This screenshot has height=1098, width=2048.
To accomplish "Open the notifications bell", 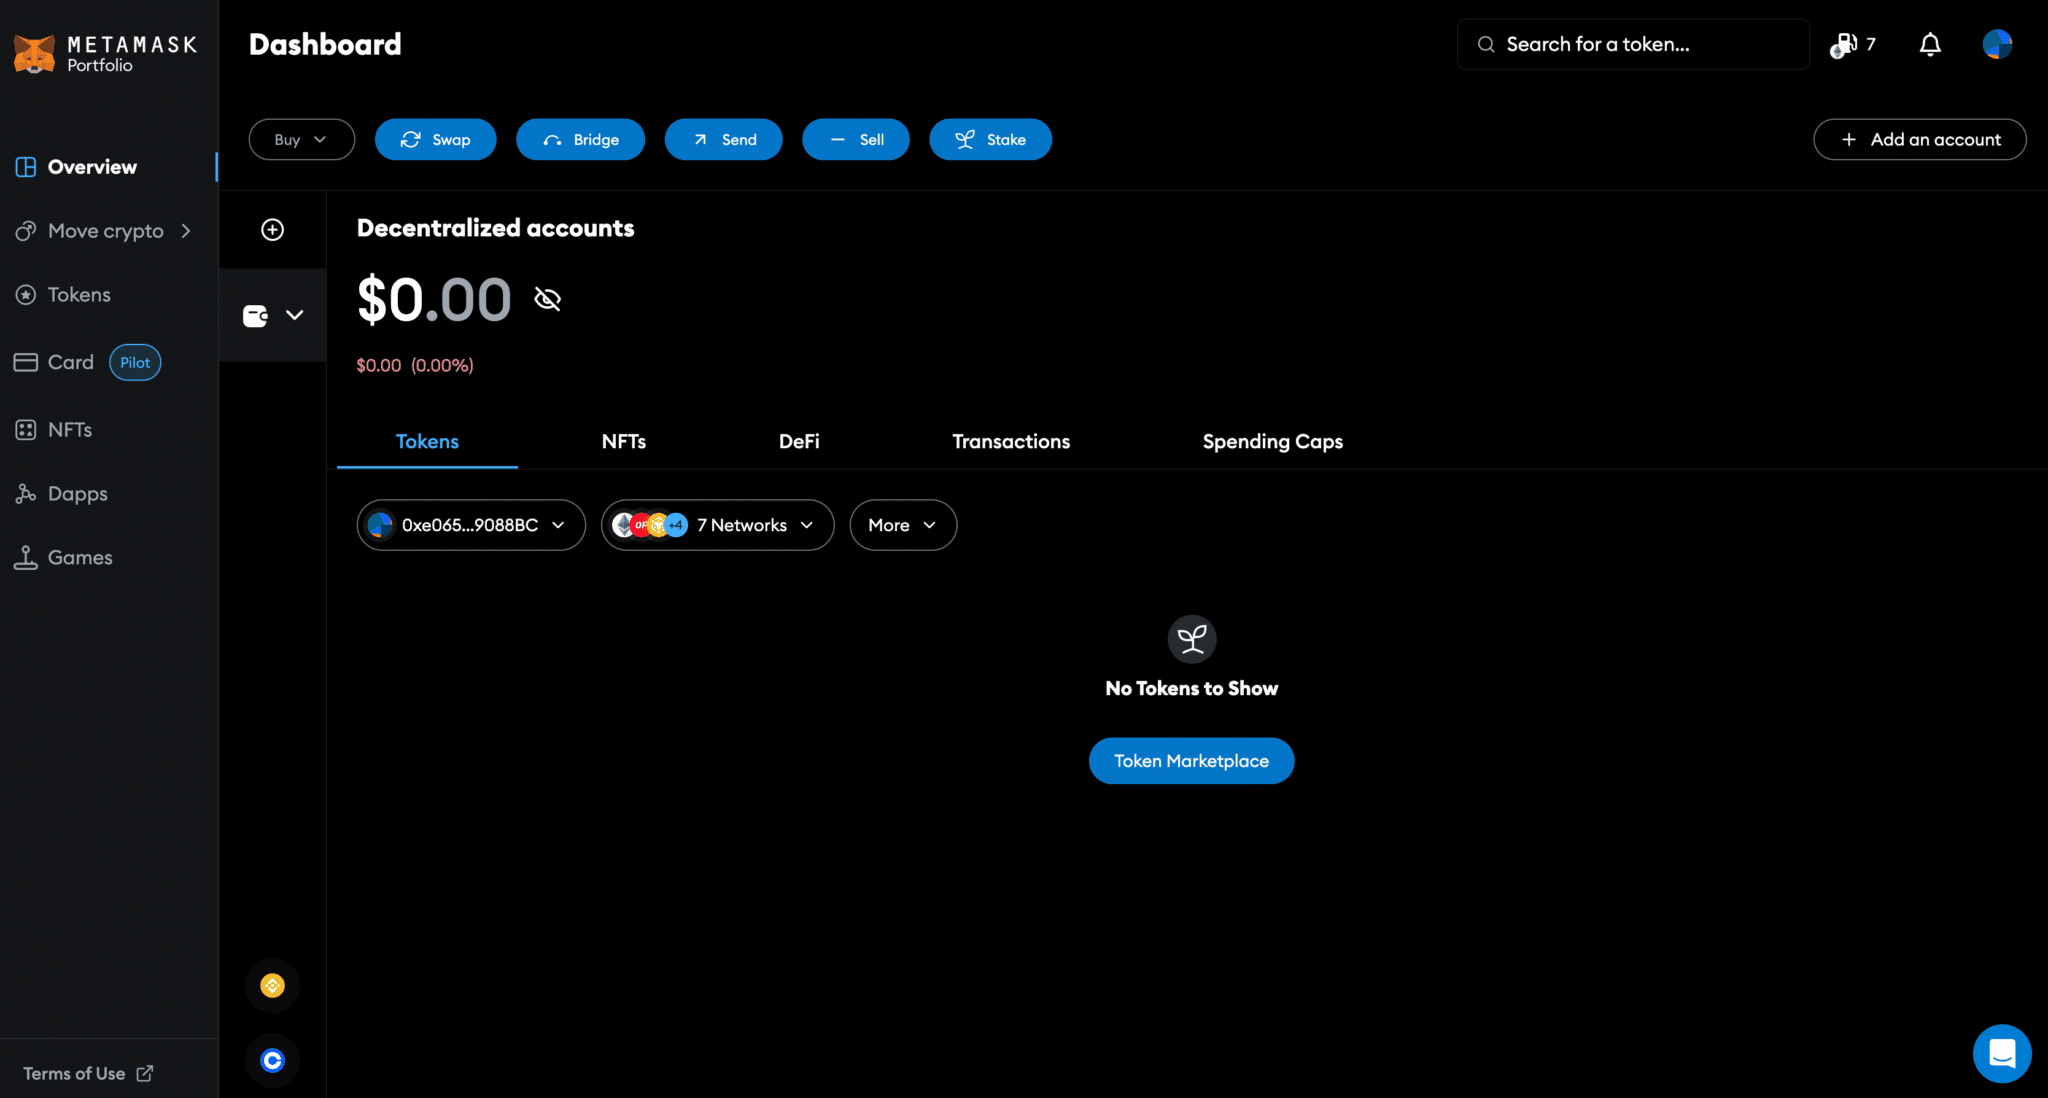I will click(x=1929, y=44).
